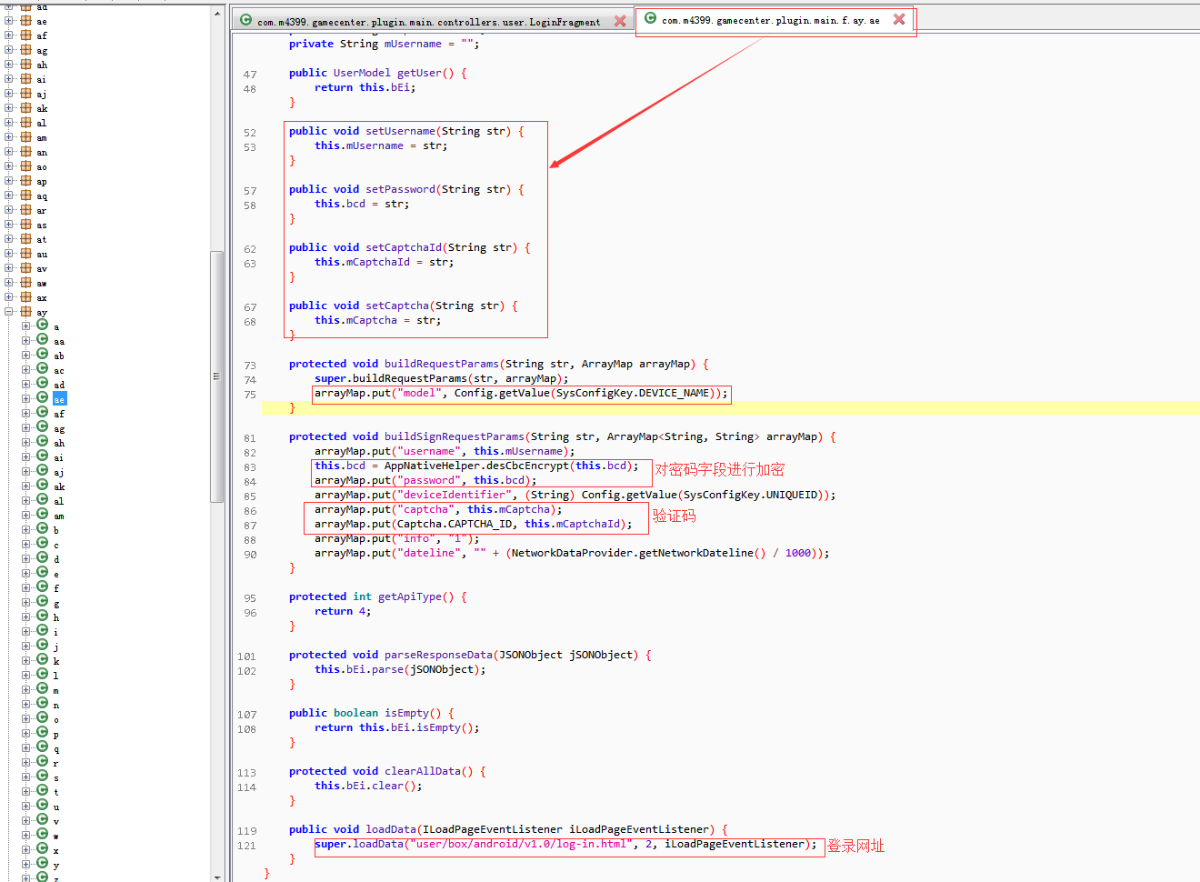Click the green class icon for i
1200x882 pixels.
43,631
